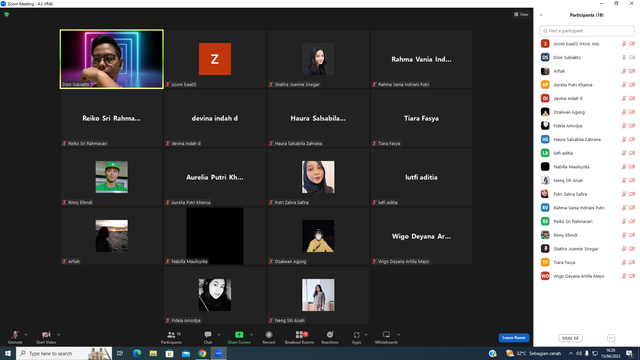The image size is (640, 360).
Task: Select Fidela Amodya in participants list
Action: 587,126
